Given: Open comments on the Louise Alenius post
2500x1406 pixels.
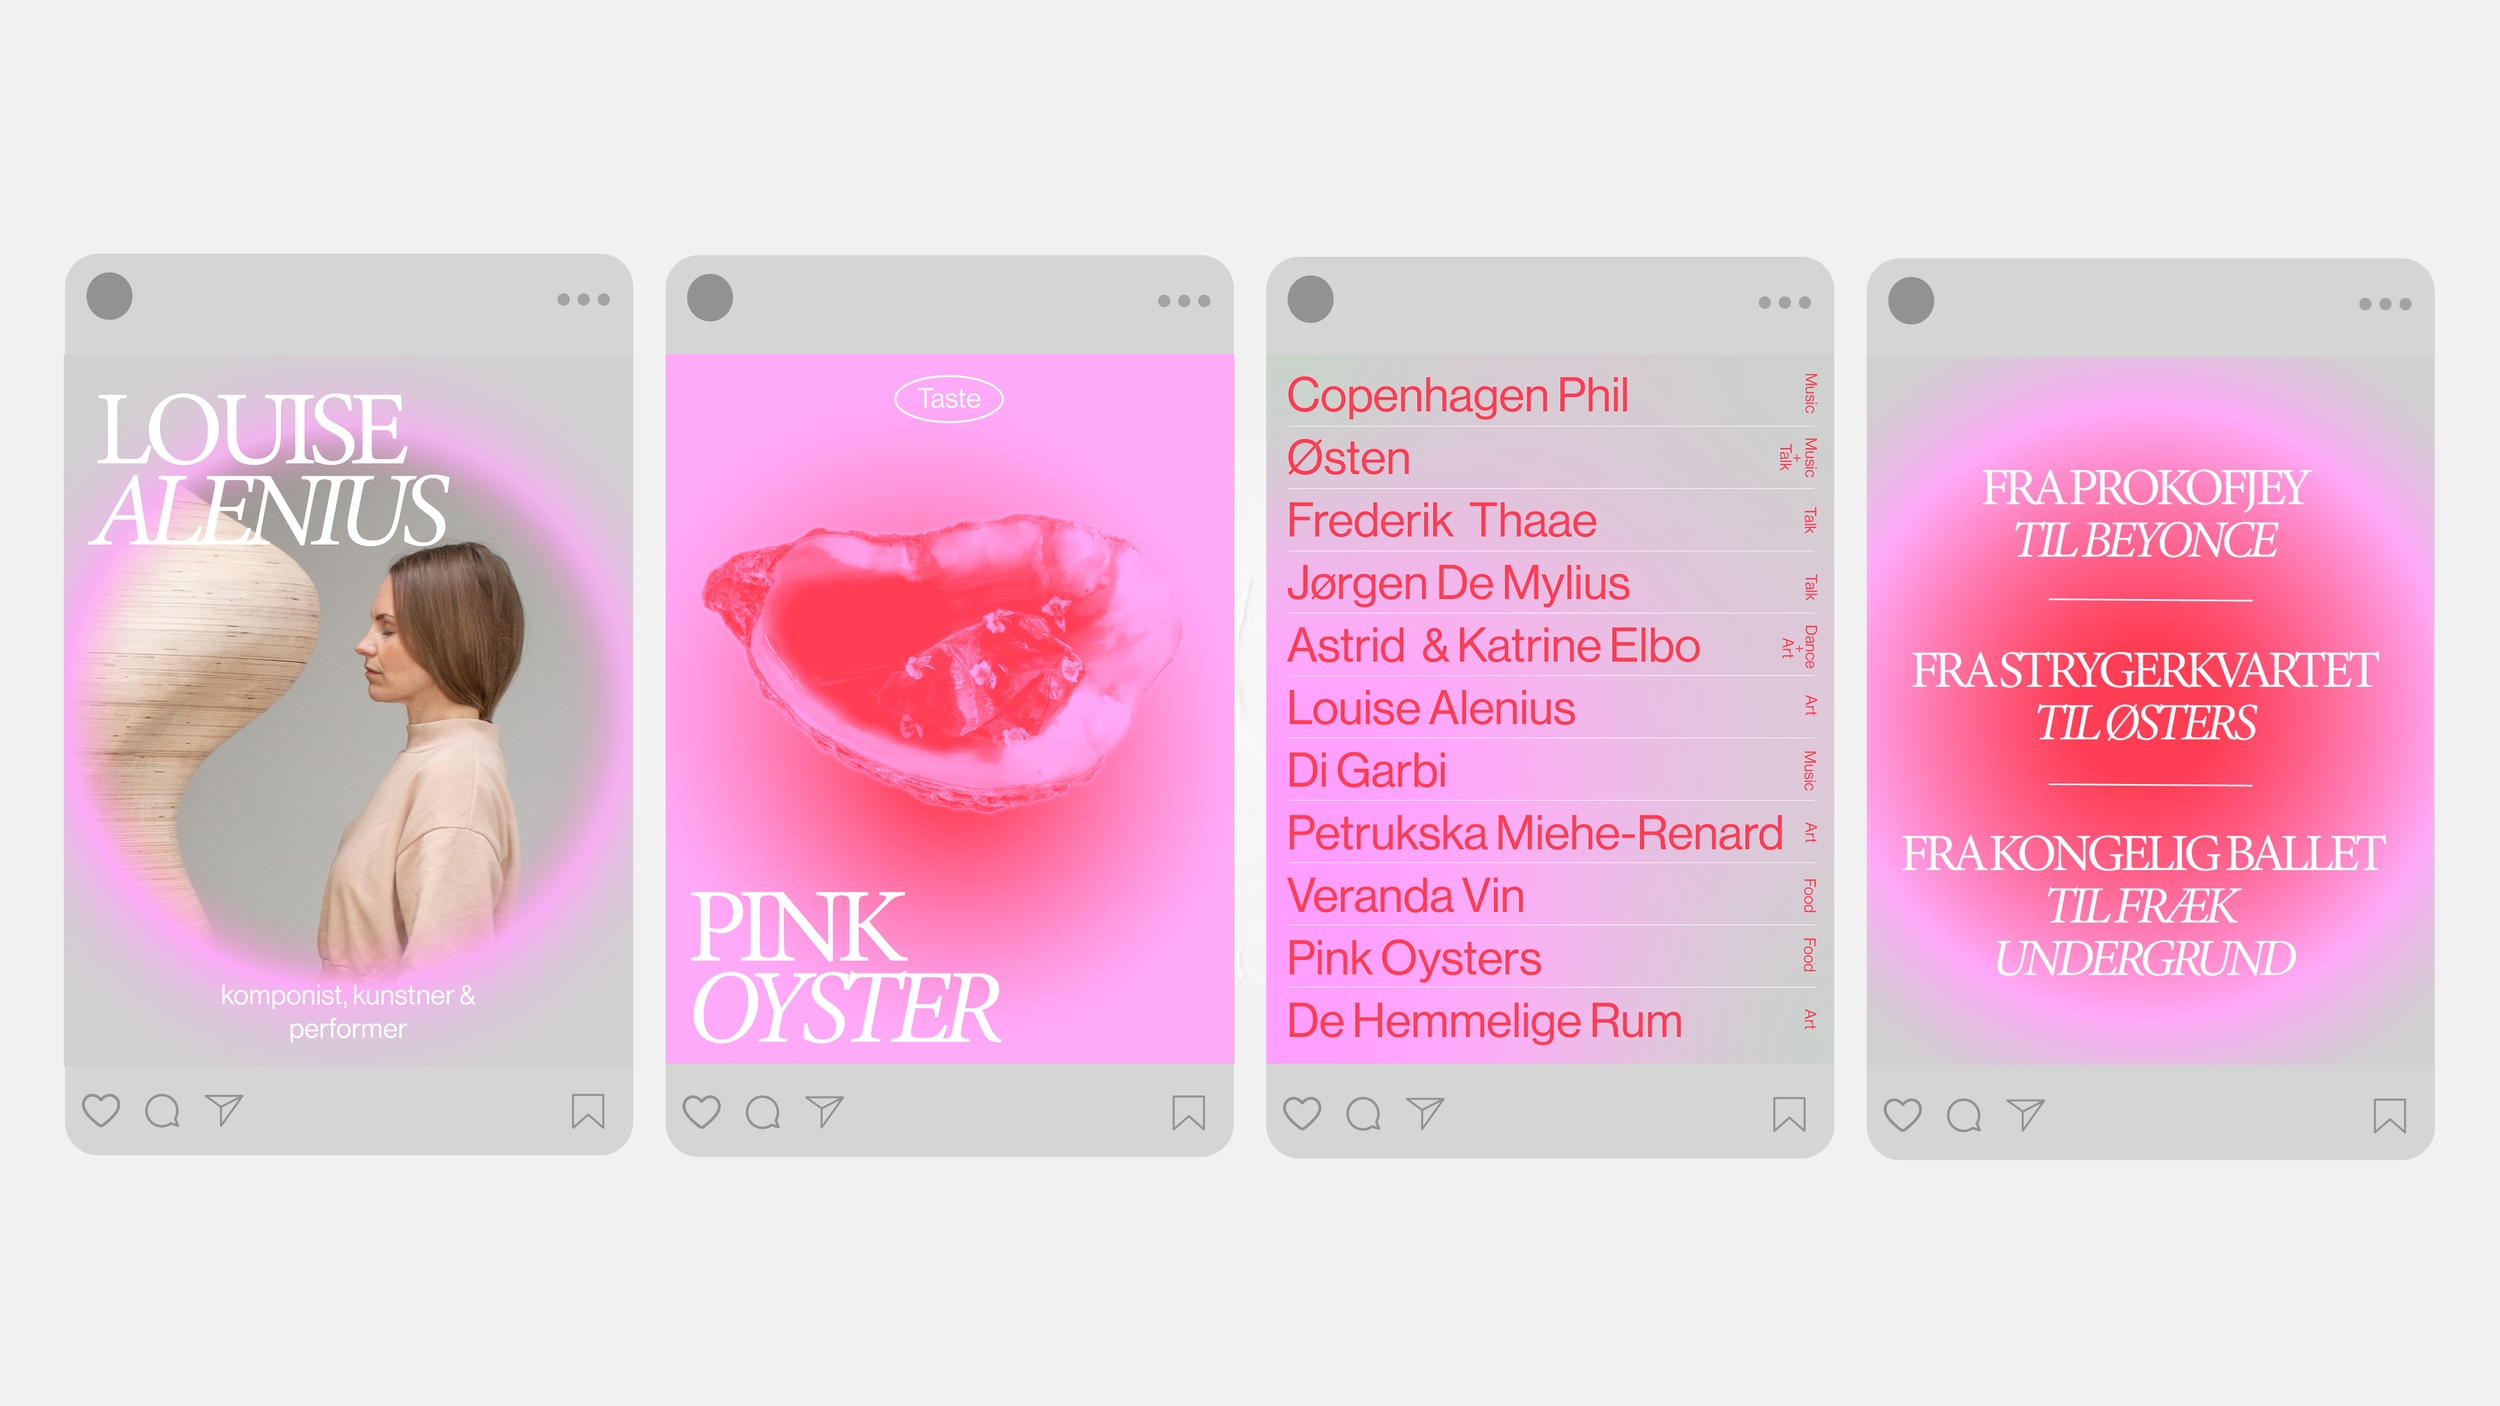Looking at the screenshot, I should pos(162,1111).
